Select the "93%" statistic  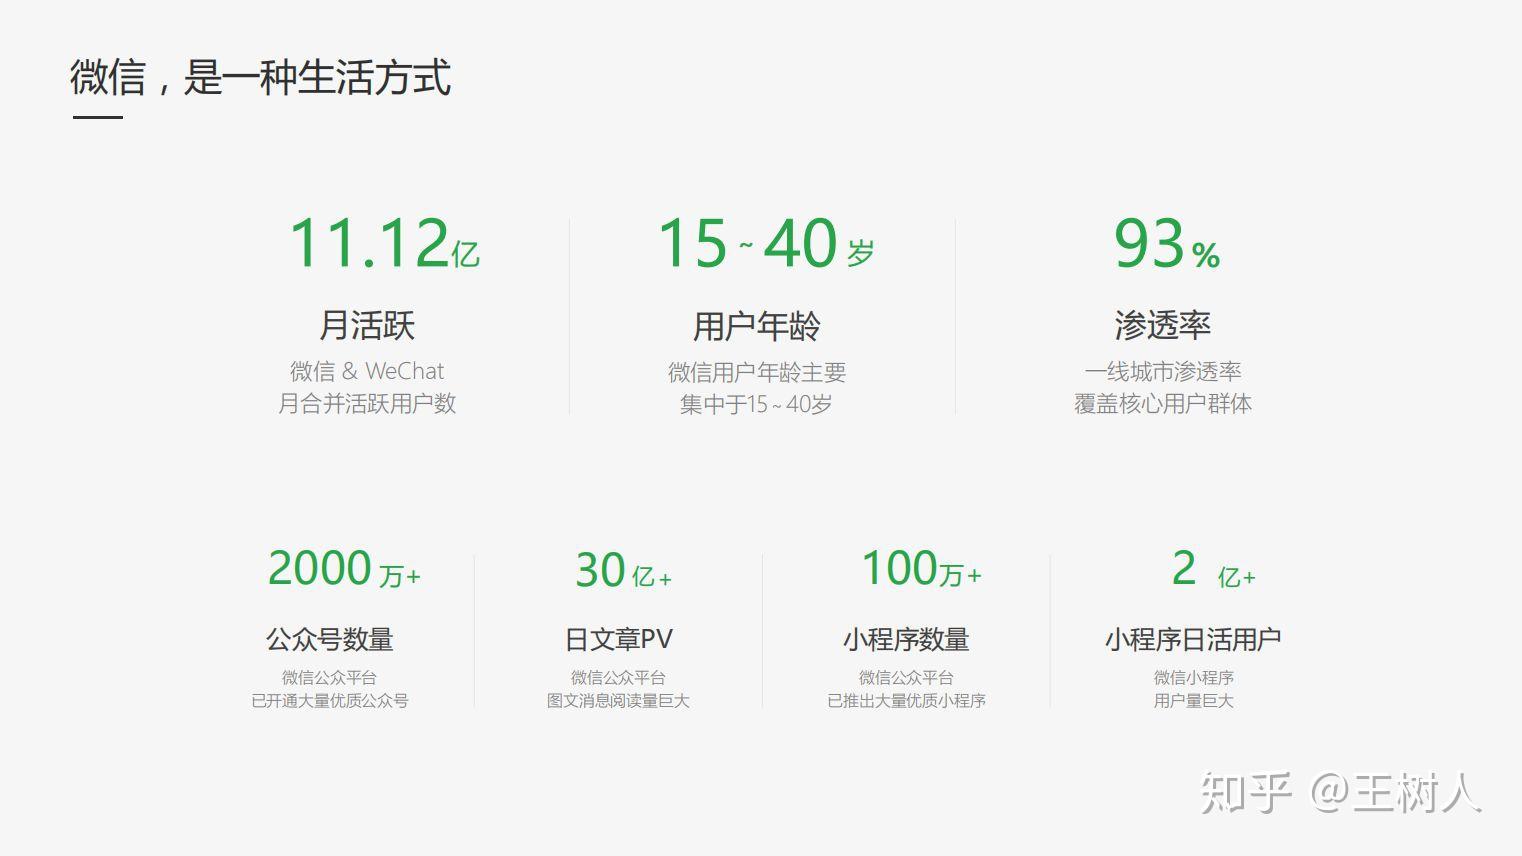click(x=1166, y=243)
